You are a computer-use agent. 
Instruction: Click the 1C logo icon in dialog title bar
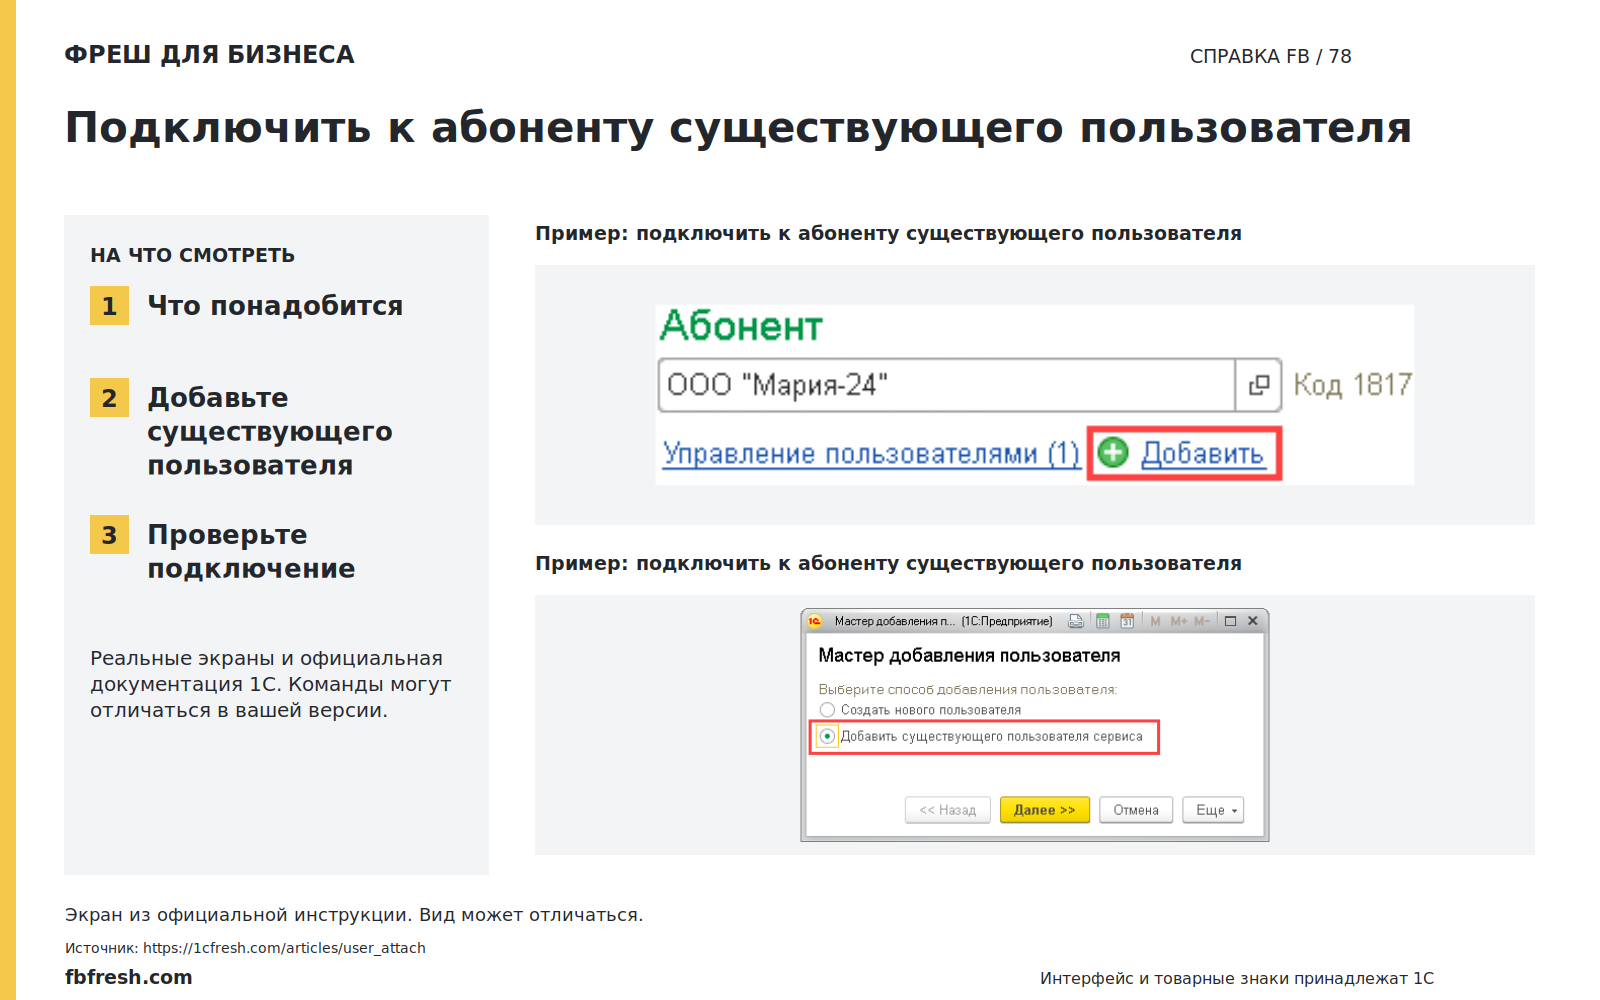[x=815, y=621]
